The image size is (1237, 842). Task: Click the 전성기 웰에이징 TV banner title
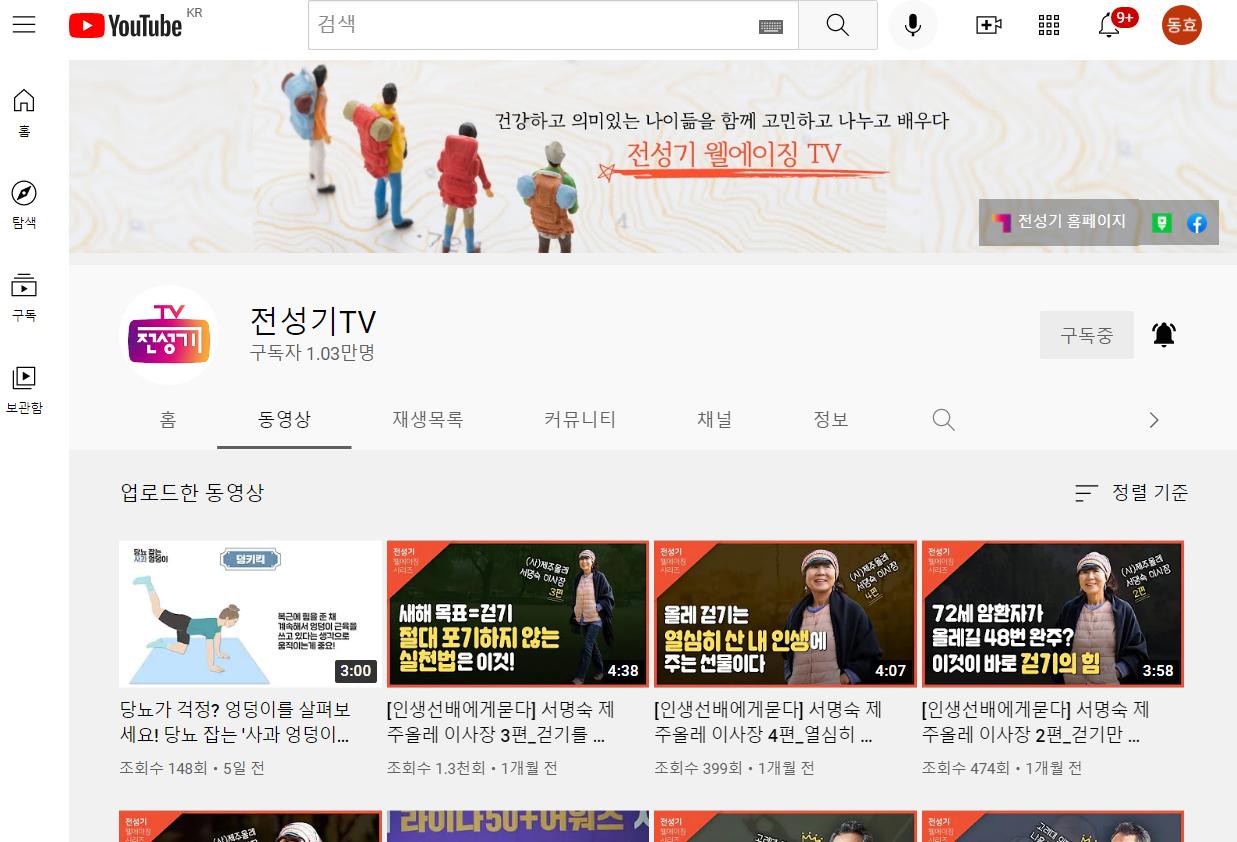tap(734, 155)
